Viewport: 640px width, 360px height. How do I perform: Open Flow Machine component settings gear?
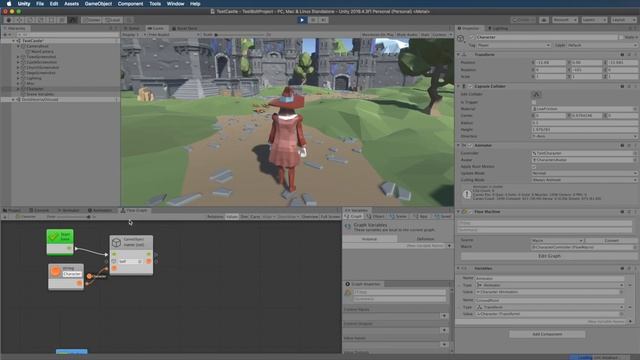tap(629, 212)
